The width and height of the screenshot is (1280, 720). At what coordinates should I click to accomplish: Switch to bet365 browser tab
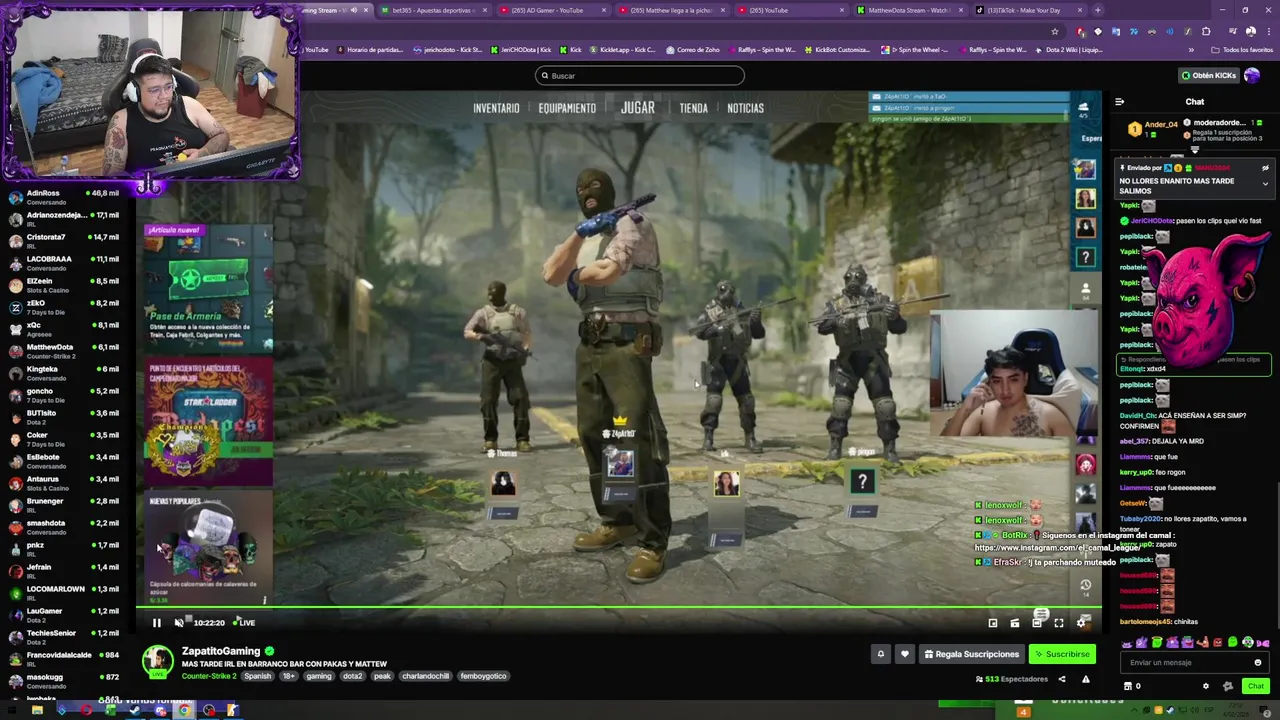[434, 10]
